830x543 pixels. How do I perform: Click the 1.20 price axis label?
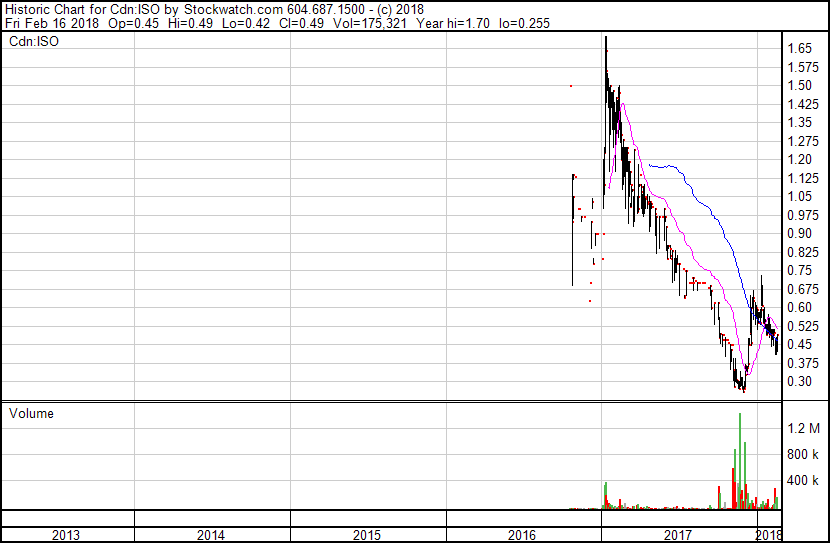(x=799, y=159)
